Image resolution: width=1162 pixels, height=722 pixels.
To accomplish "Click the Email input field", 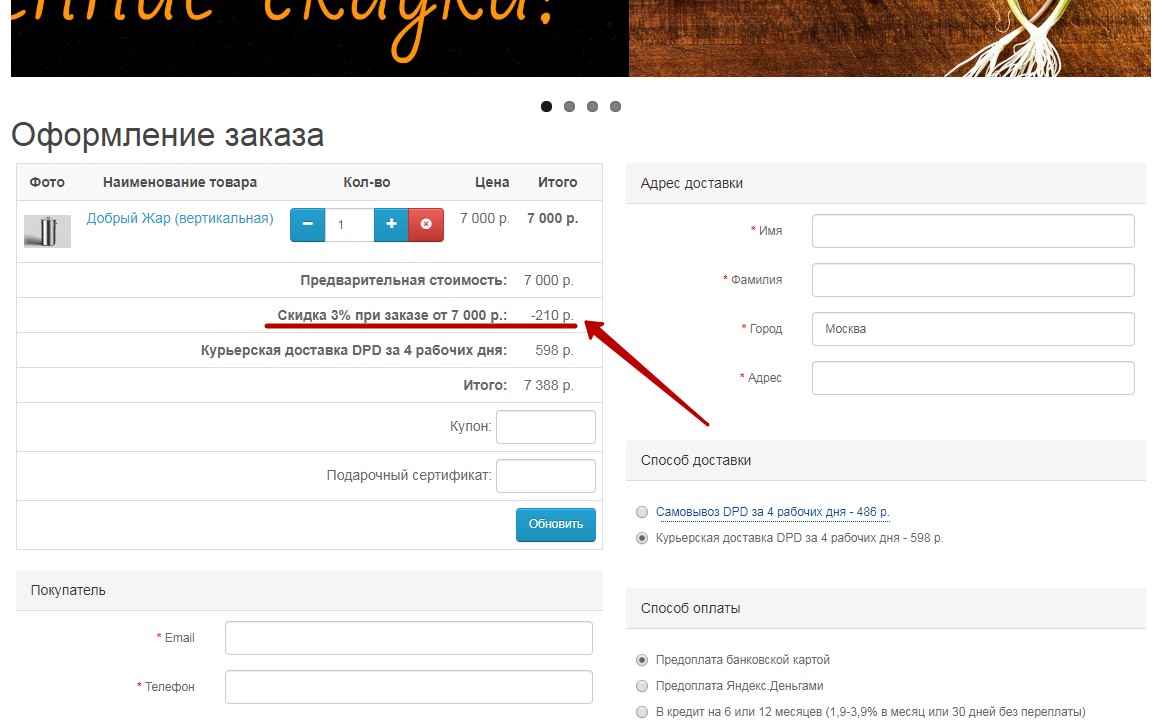I will pyautogui.click(x=408, y=638).
